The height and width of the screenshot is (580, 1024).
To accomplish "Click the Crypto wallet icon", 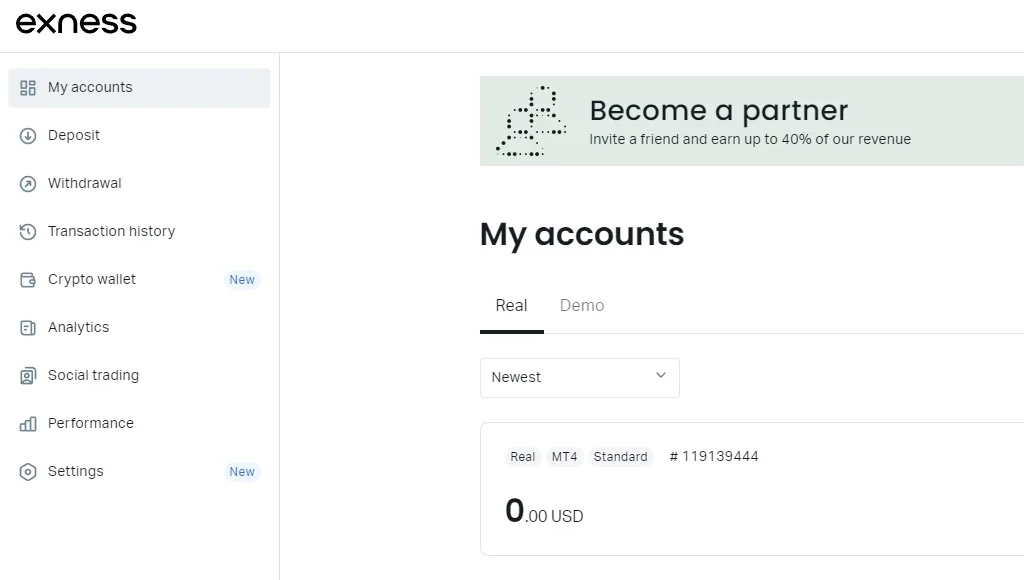I will click(x=28, y=280).
